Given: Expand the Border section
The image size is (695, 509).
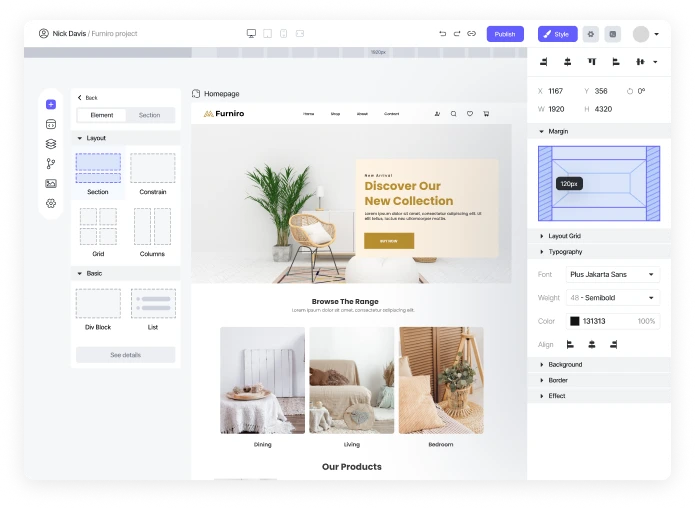Looking at the screenshot, I should click(598, 380).
